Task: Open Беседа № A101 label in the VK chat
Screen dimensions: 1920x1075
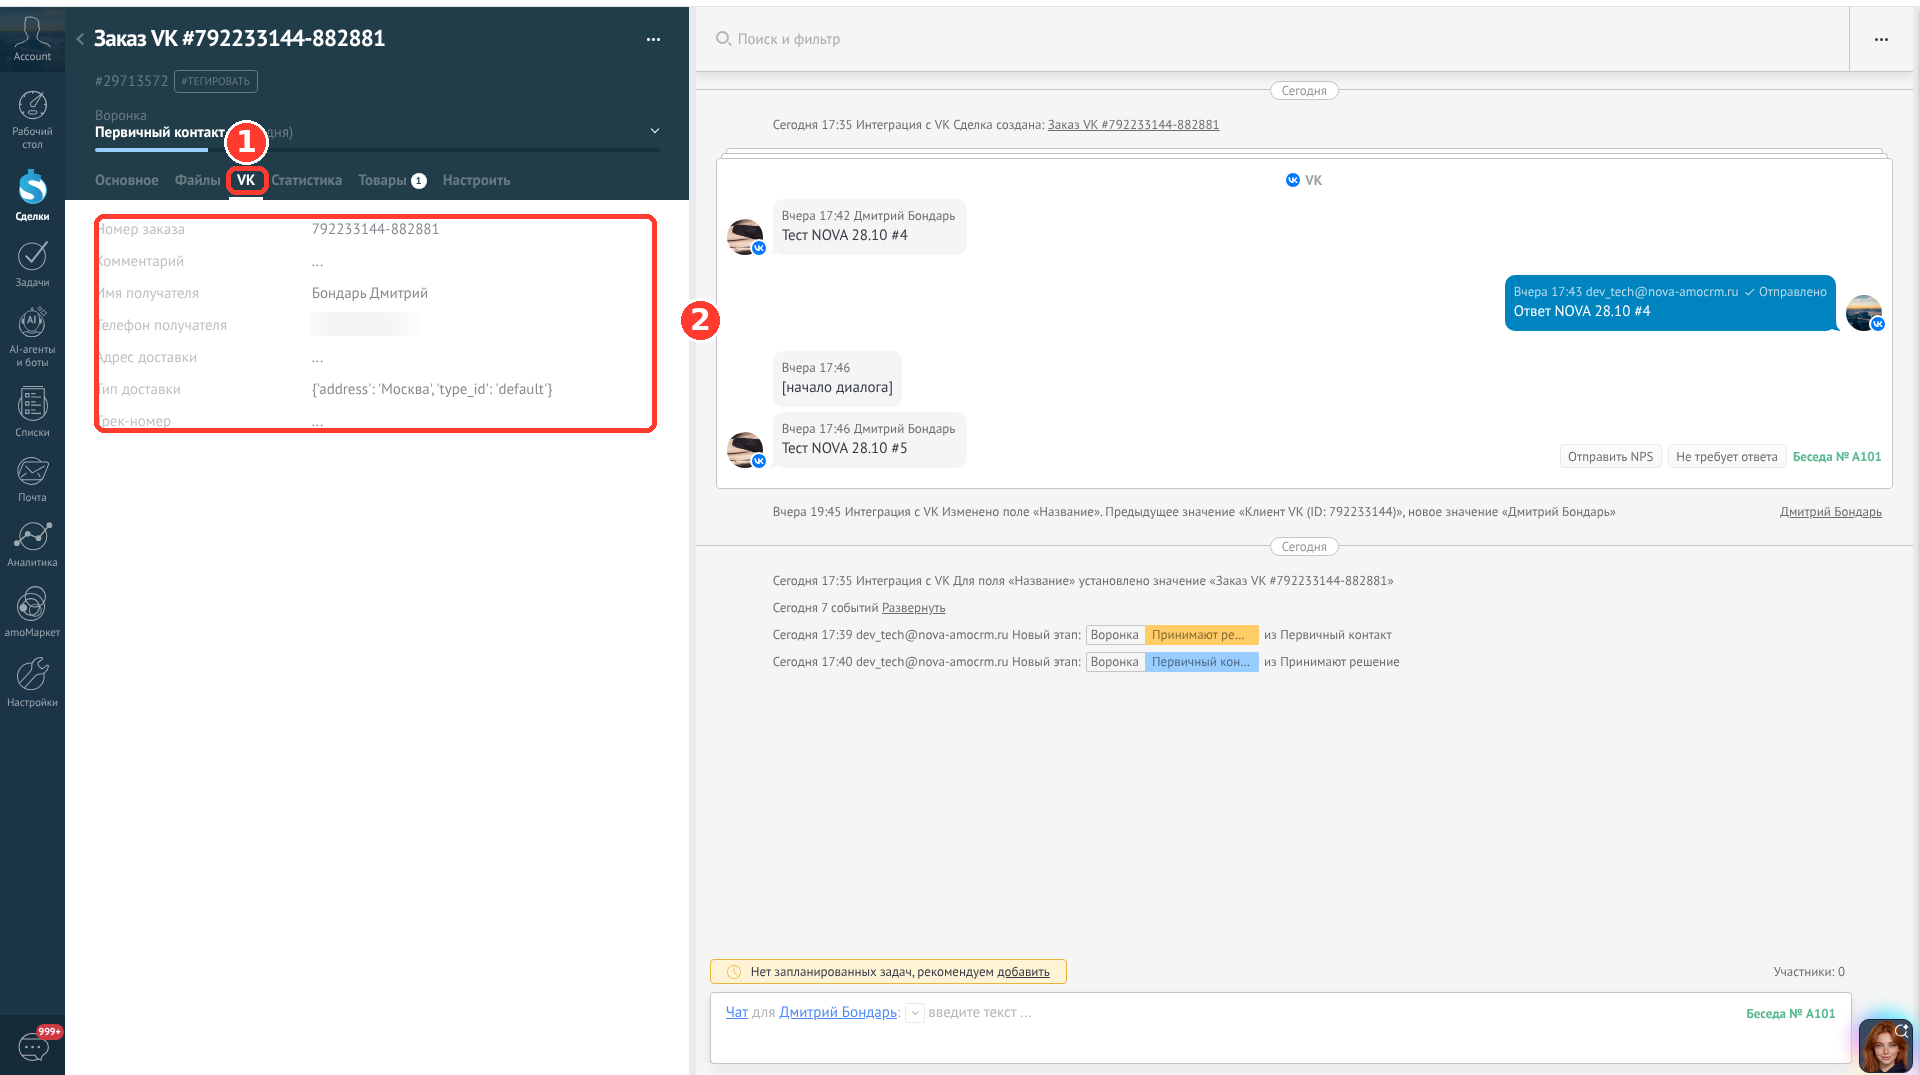Action: point(1836,457)
